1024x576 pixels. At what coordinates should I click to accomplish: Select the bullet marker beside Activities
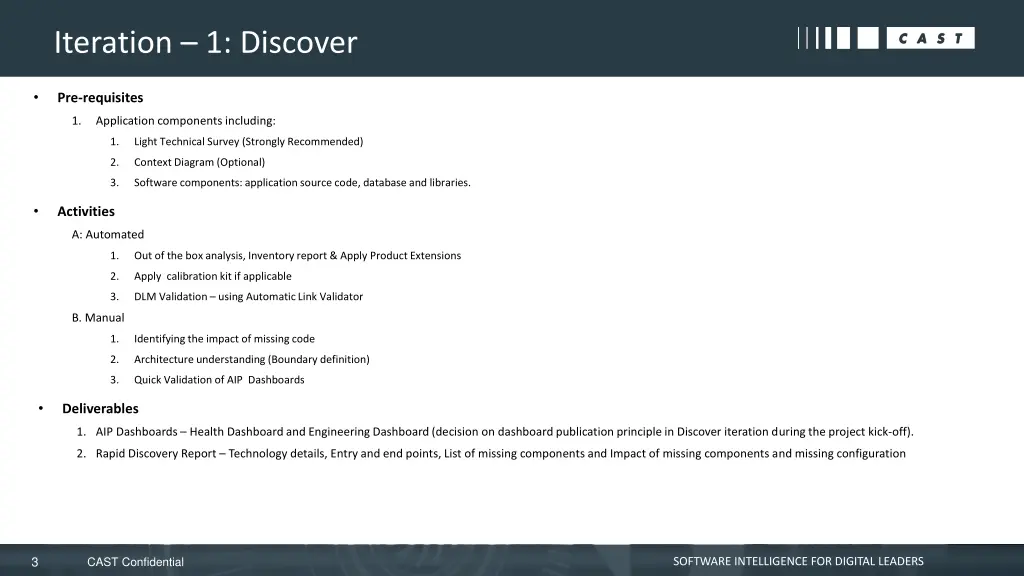[x=39, y=211]
